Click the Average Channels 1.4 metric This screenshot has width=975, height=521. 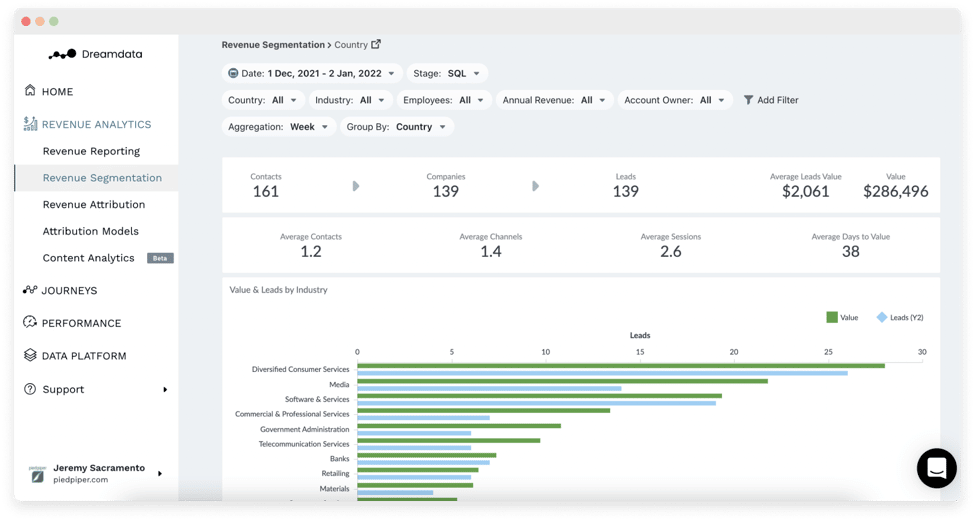(491, 246)
